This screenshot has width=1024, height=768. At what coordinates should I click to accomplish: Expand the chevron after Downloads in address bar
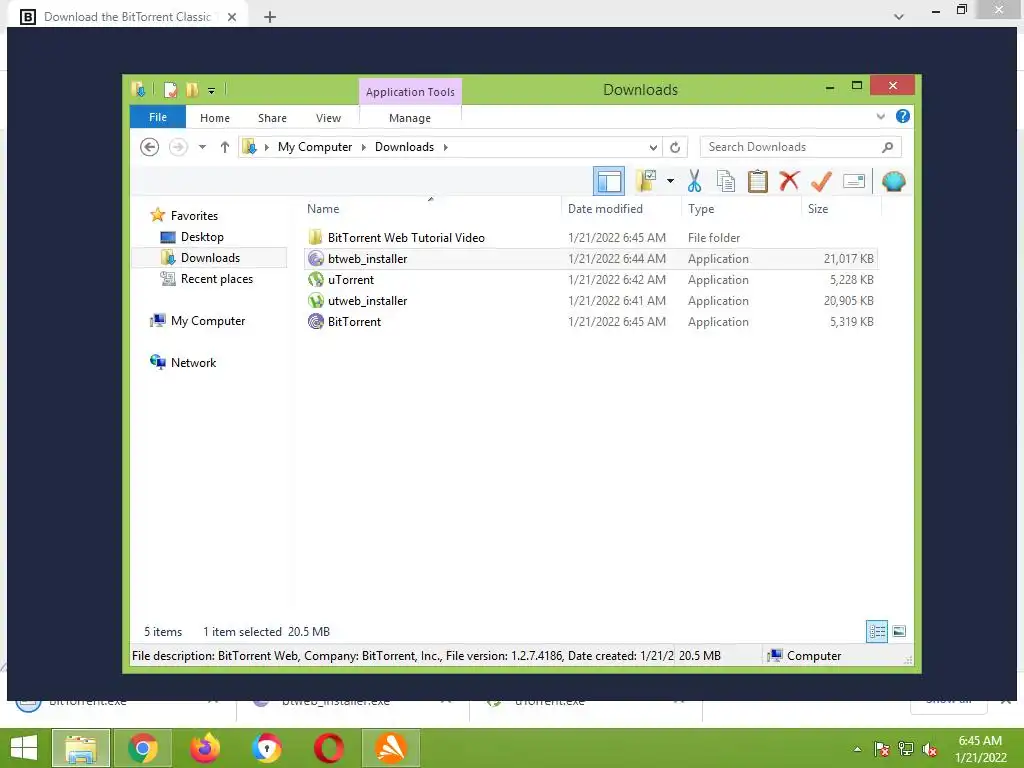tap(445, 147)
